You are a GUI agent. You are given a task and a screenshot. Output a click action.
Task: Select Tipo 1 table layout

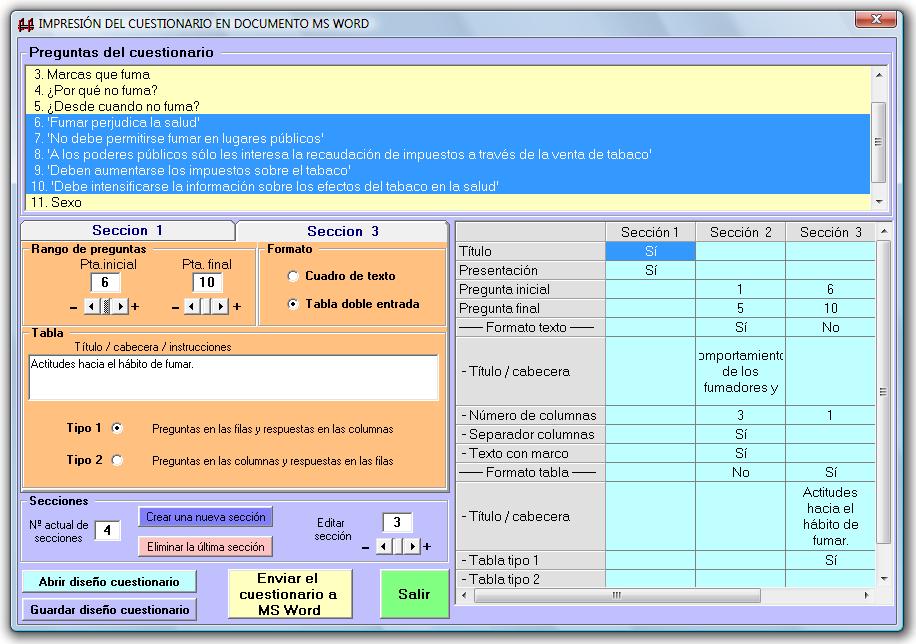(117, 428)
